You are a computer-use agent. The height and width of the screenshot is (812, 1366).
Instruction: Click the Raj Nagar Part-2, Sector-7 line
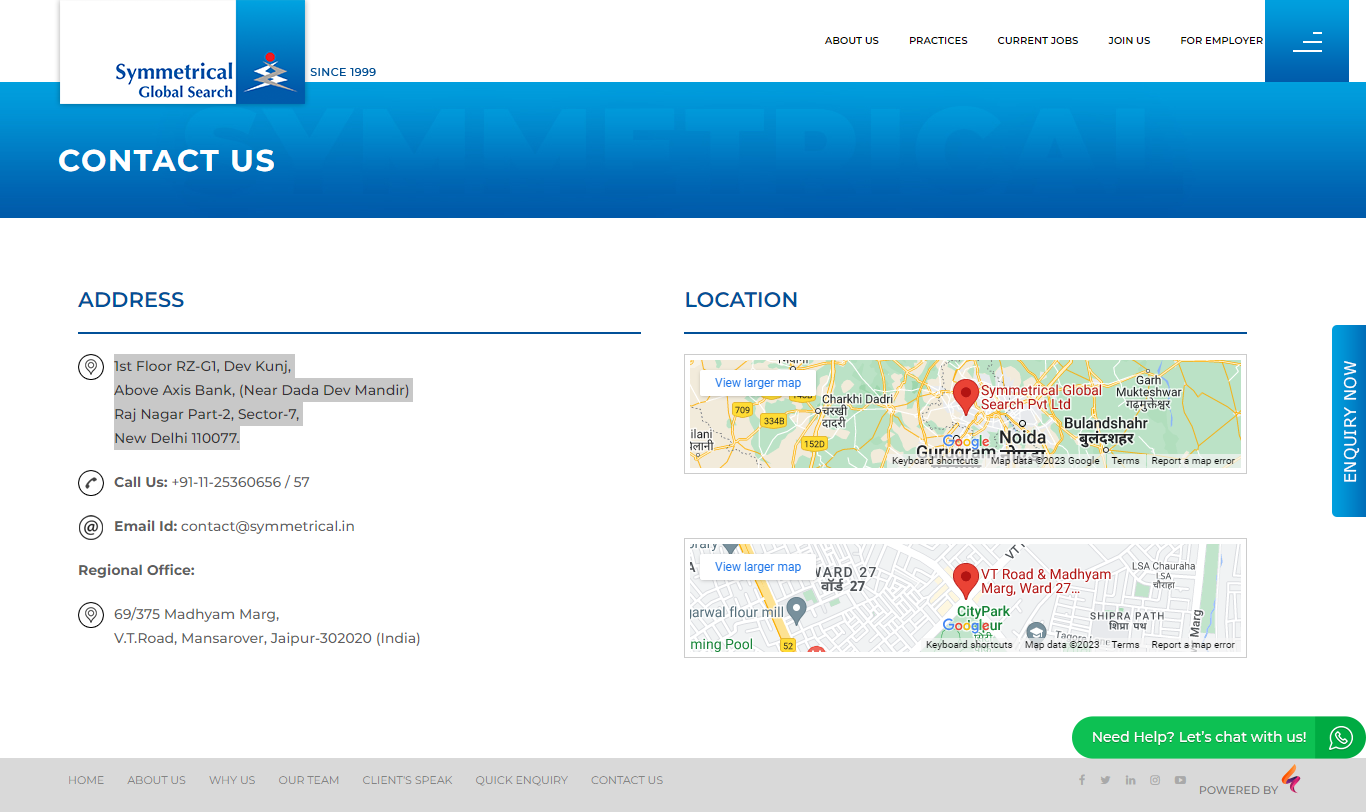[207, 414]
